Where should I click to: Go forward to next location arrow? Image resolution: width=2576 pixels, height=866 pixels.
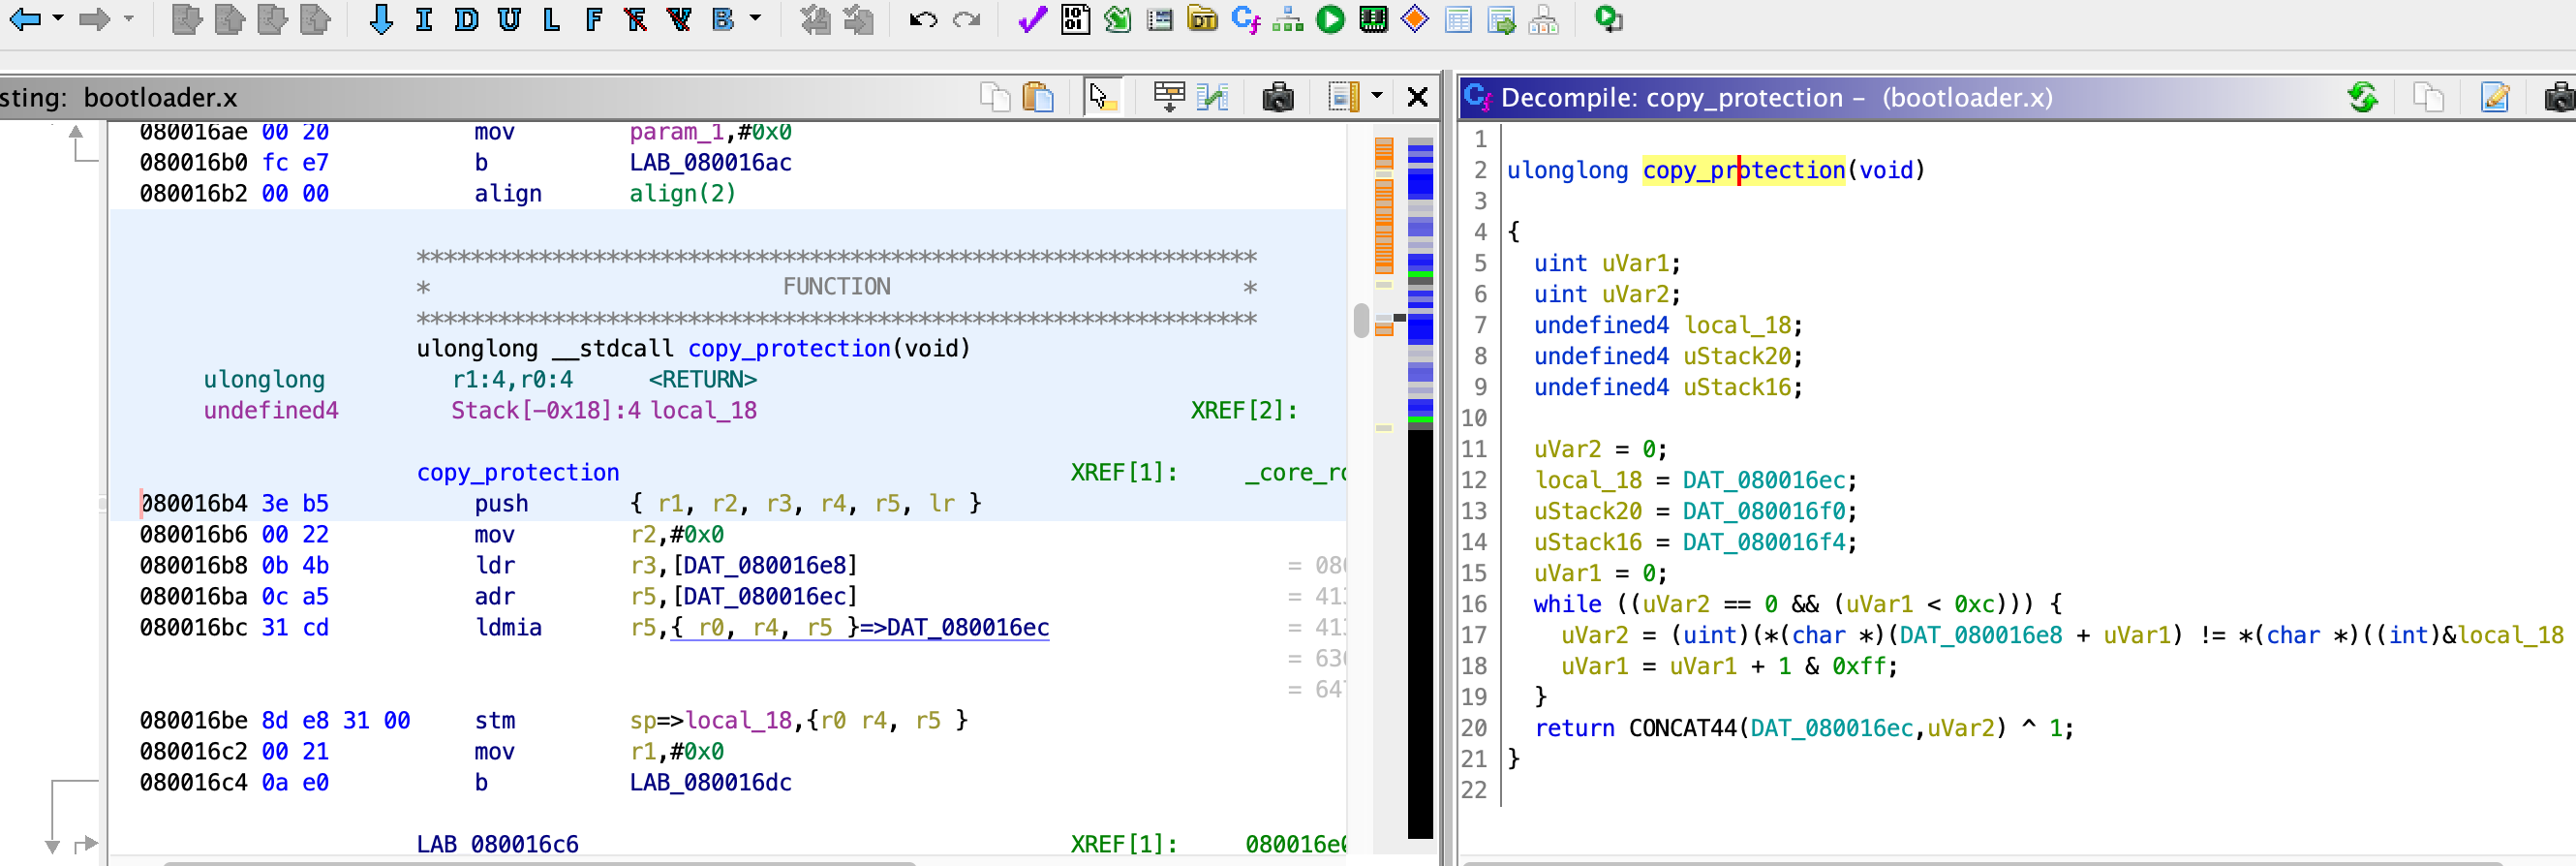pyautogui.click(x=94, y=19)
